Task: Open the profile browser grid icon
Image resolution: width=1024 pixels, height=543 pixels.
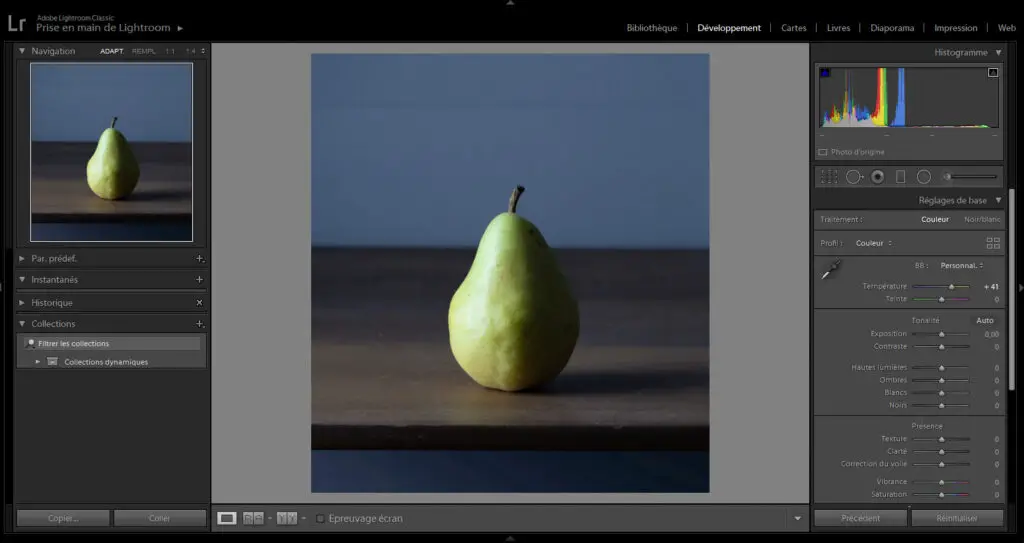Action: pos(993,243)
